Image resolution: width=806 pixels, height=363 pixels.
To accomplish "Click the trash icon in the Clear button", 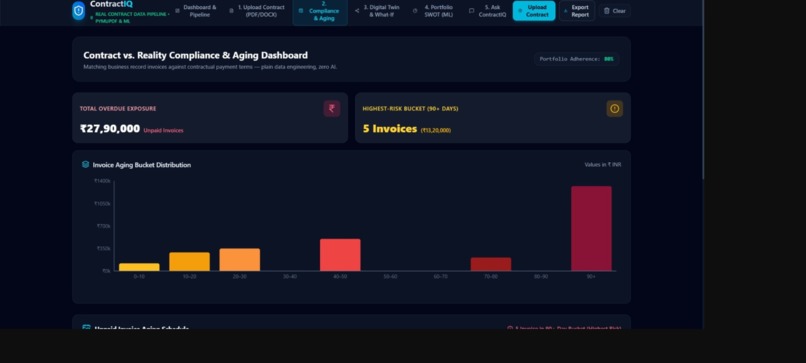I will click(x=607, y=11).
